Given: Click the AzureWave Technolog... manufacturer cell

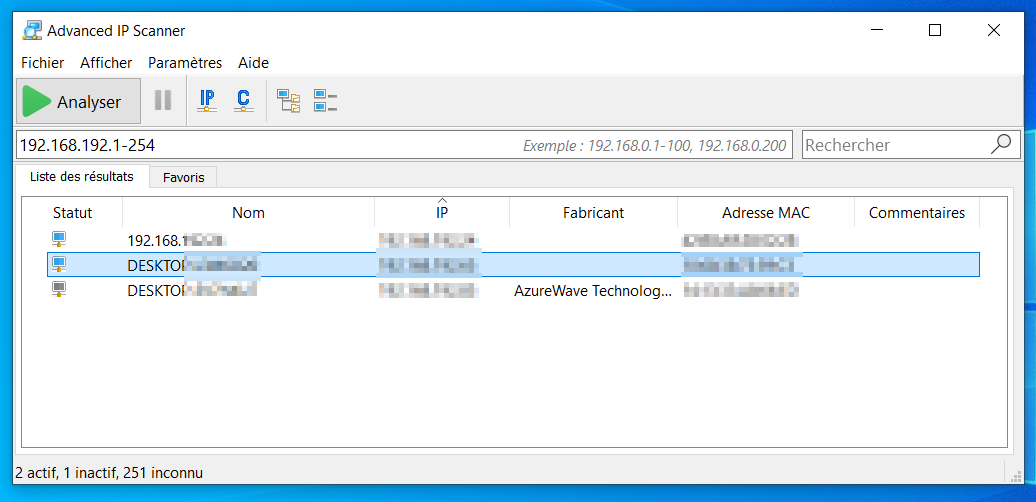Looking at the screenshot, I should 593,291.
